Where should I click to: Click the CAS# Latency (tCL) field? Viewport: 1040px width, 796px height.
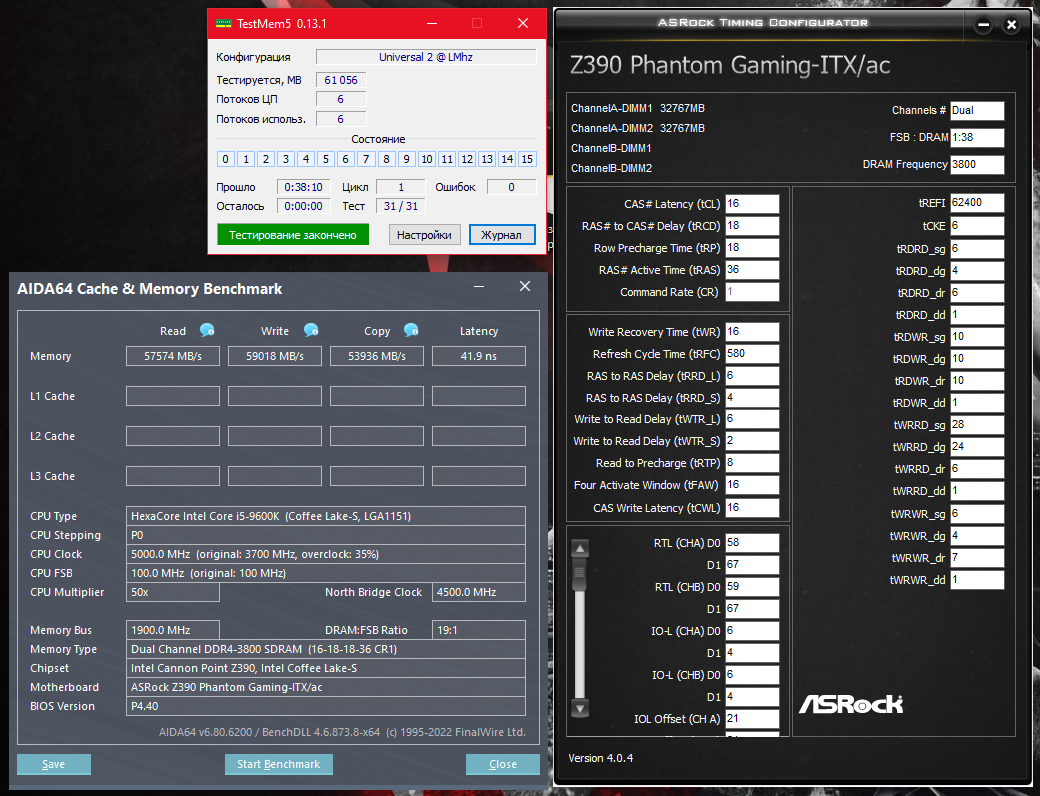click(752, 204)
